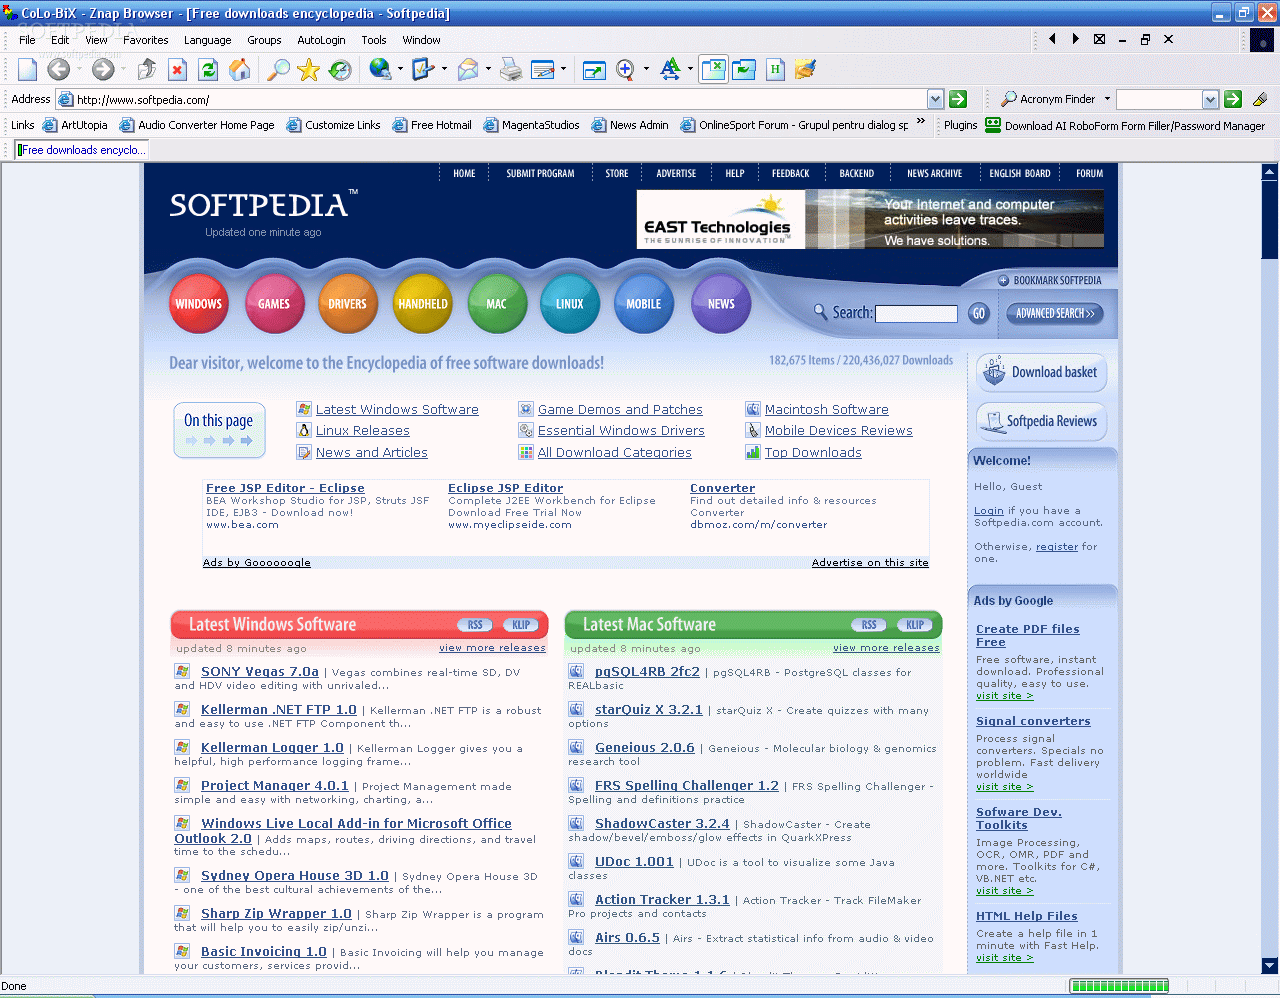Click the ADVANCED SEARCH button
1280x998 pixels.
click(x=1054, y=313)
